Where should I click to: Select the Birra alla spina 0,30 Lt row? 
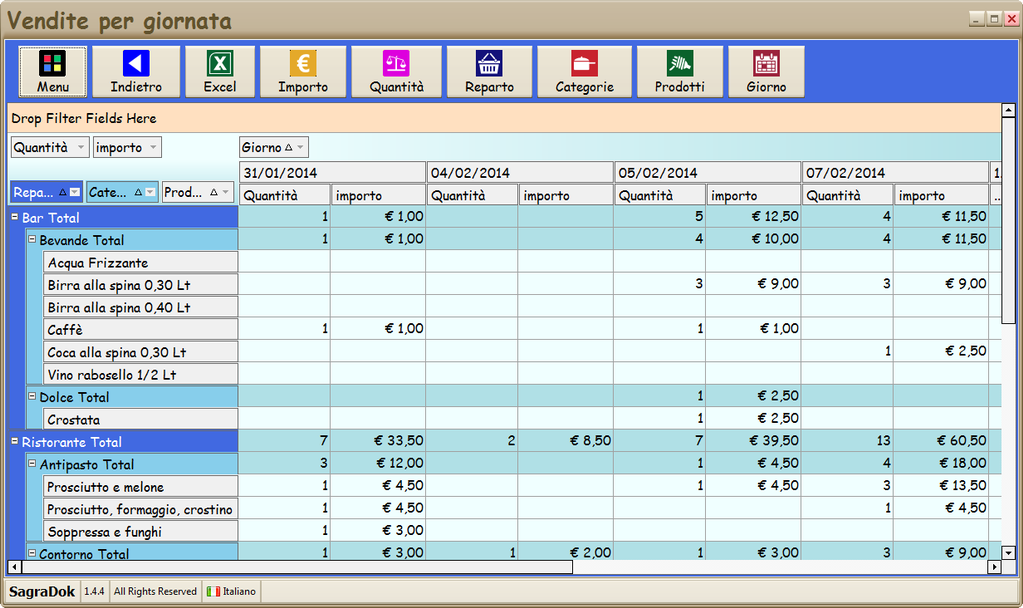point(140,284)
